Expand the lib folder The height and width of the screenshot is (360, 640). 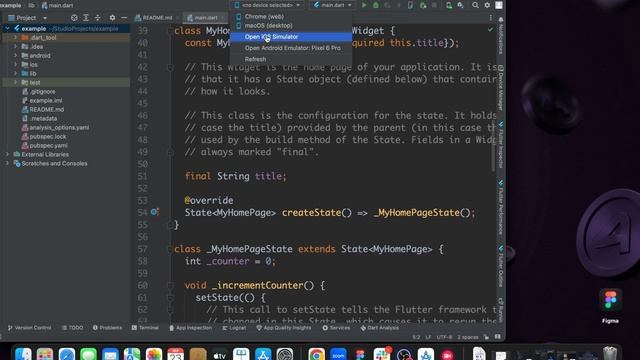click(16, 73)
